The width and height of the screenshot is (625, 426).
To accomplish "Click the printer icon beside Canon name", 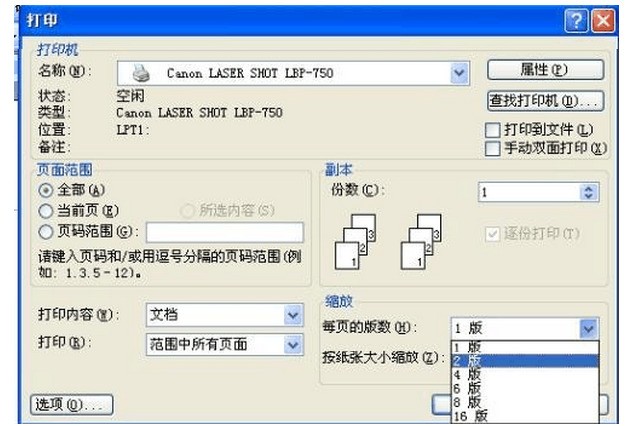I will [x=141, y=73].
